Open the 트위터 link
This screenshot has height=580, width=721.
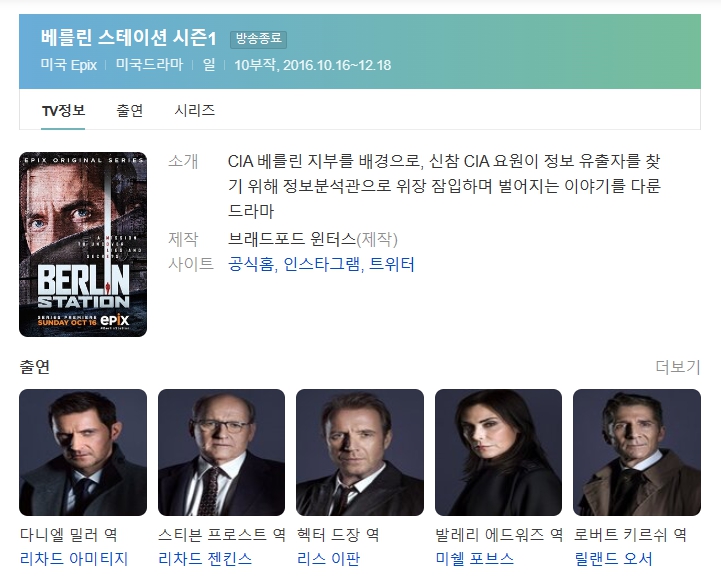[x=392, y=264]
